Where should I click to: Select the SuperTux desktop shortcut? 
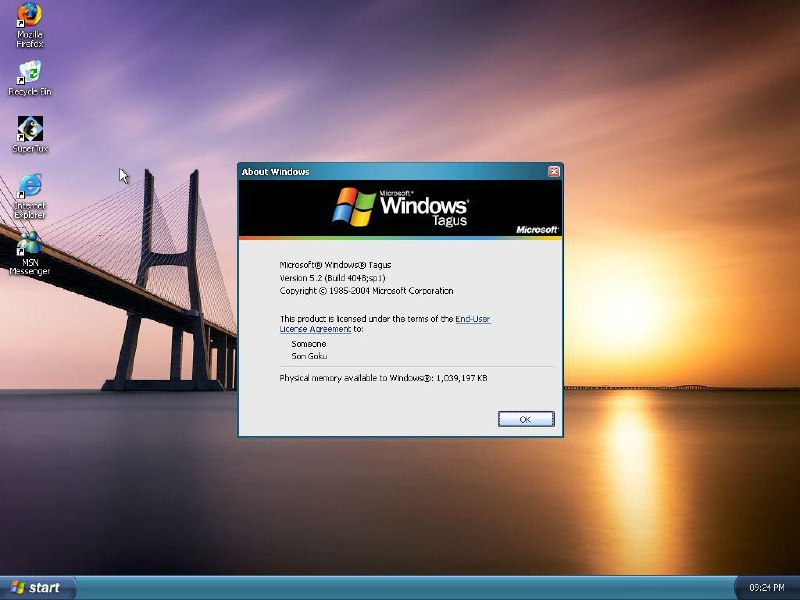30,134
